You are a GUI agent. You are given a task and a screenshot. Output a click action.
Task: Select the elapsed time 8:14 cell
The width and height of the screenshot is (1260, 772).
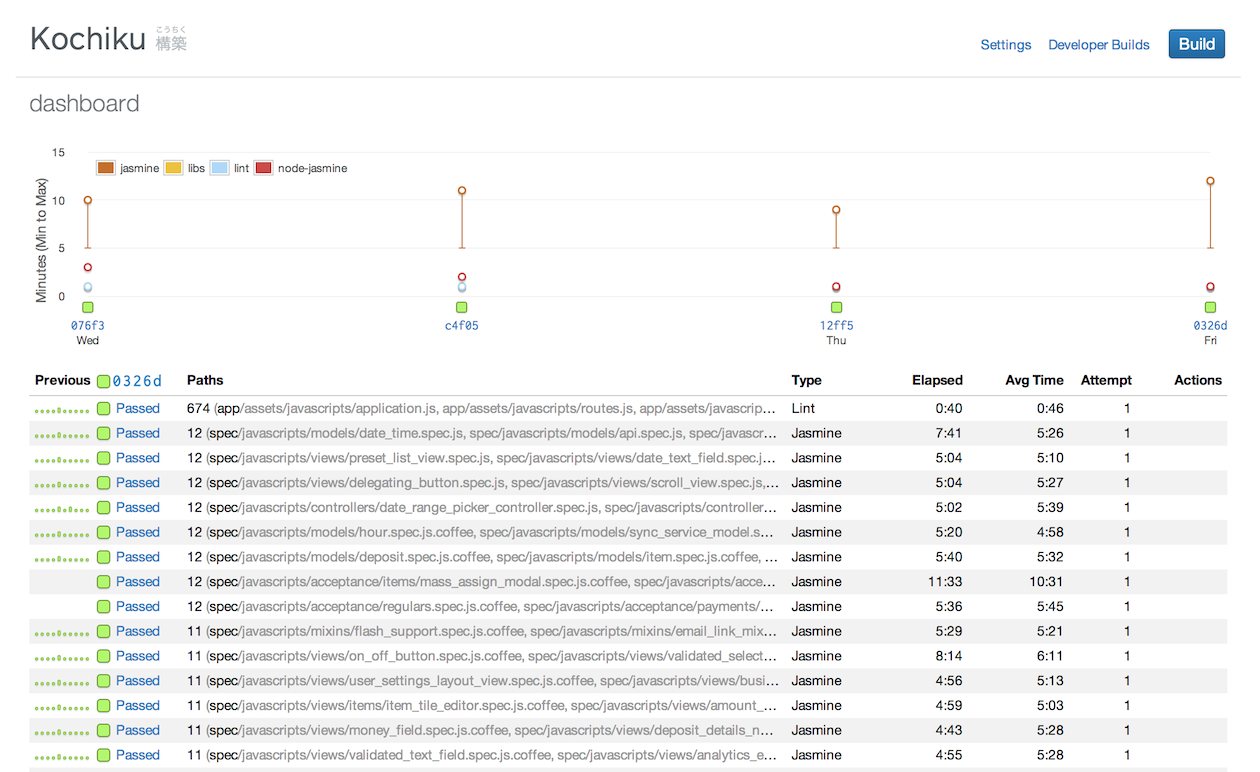pos(949,656)
